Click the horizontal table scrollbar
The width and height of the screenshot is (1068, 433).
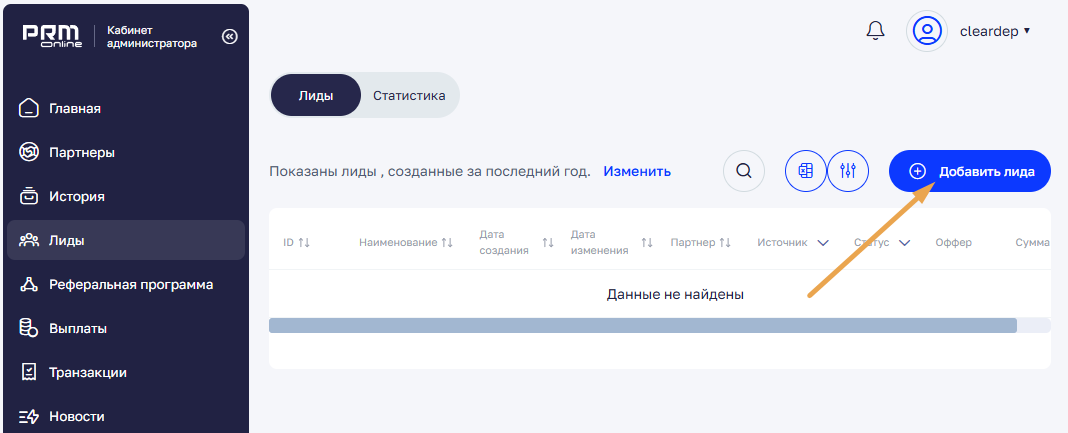642,325
